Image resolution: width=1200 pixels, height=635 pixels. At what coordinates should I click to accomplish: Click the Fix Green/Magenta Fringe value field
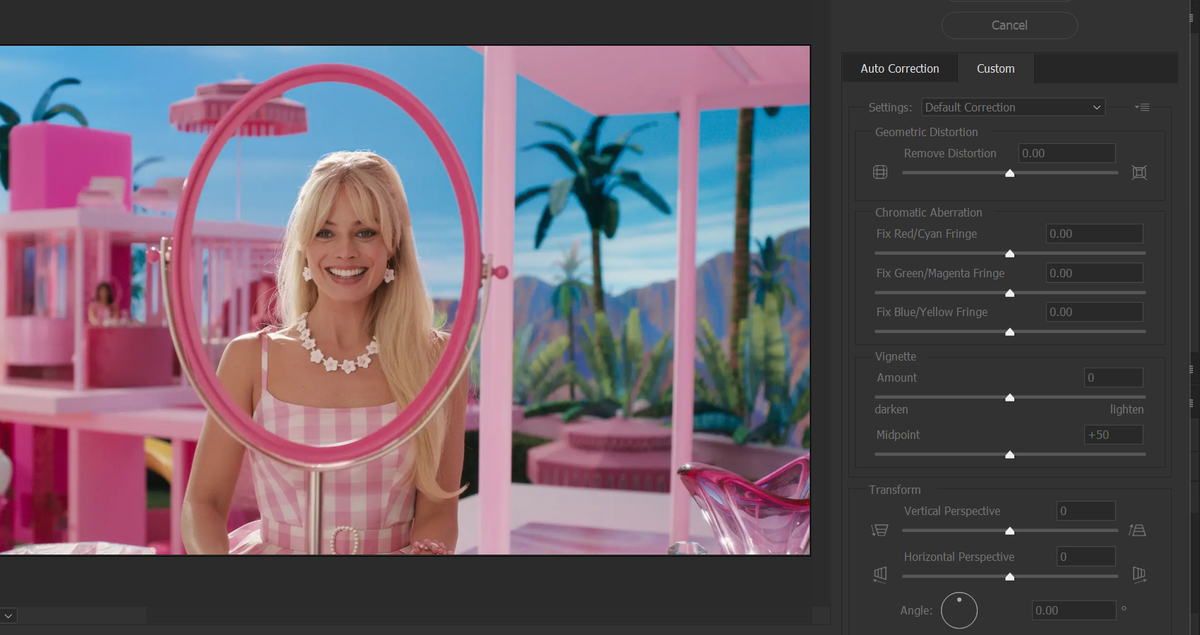coord(1093,273)
